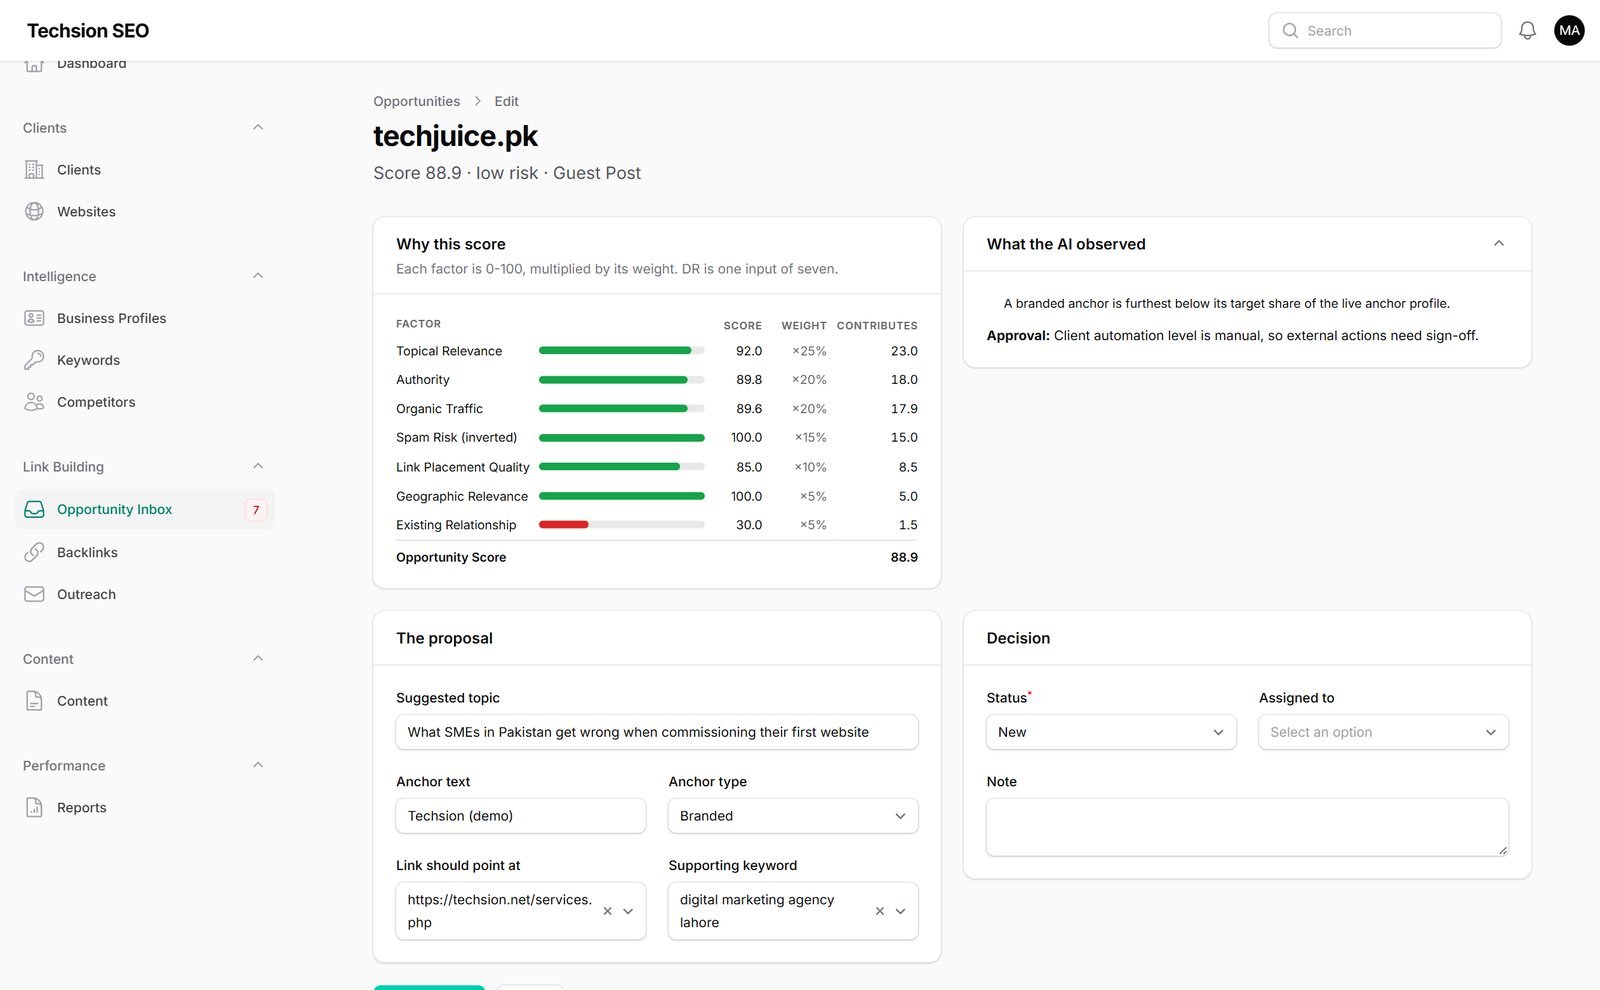This screenshot has width=1600, height=990.
Task: Go to Websites in the sidebar
Action: (x=145, y=212)
